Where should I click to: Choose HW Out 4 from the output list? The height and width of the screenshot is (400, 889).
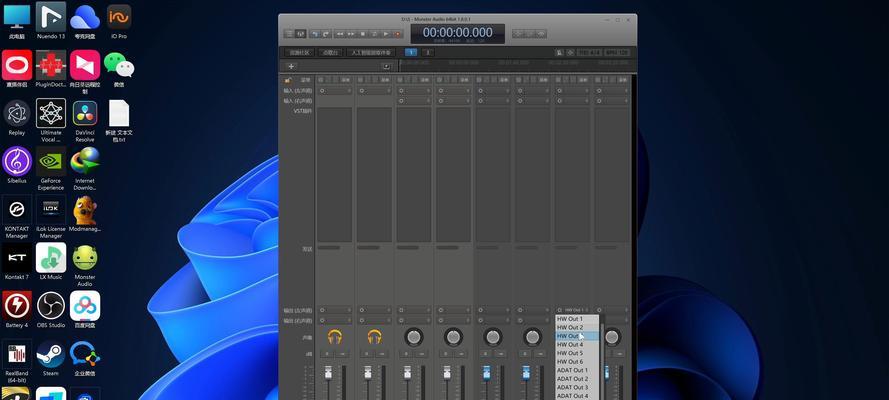pyautogui.click(x=577, y=344)
